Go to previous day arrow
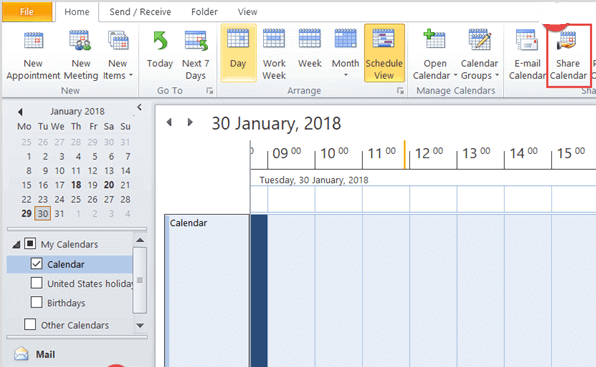This screenshot has height=367, width=596. 170,122
